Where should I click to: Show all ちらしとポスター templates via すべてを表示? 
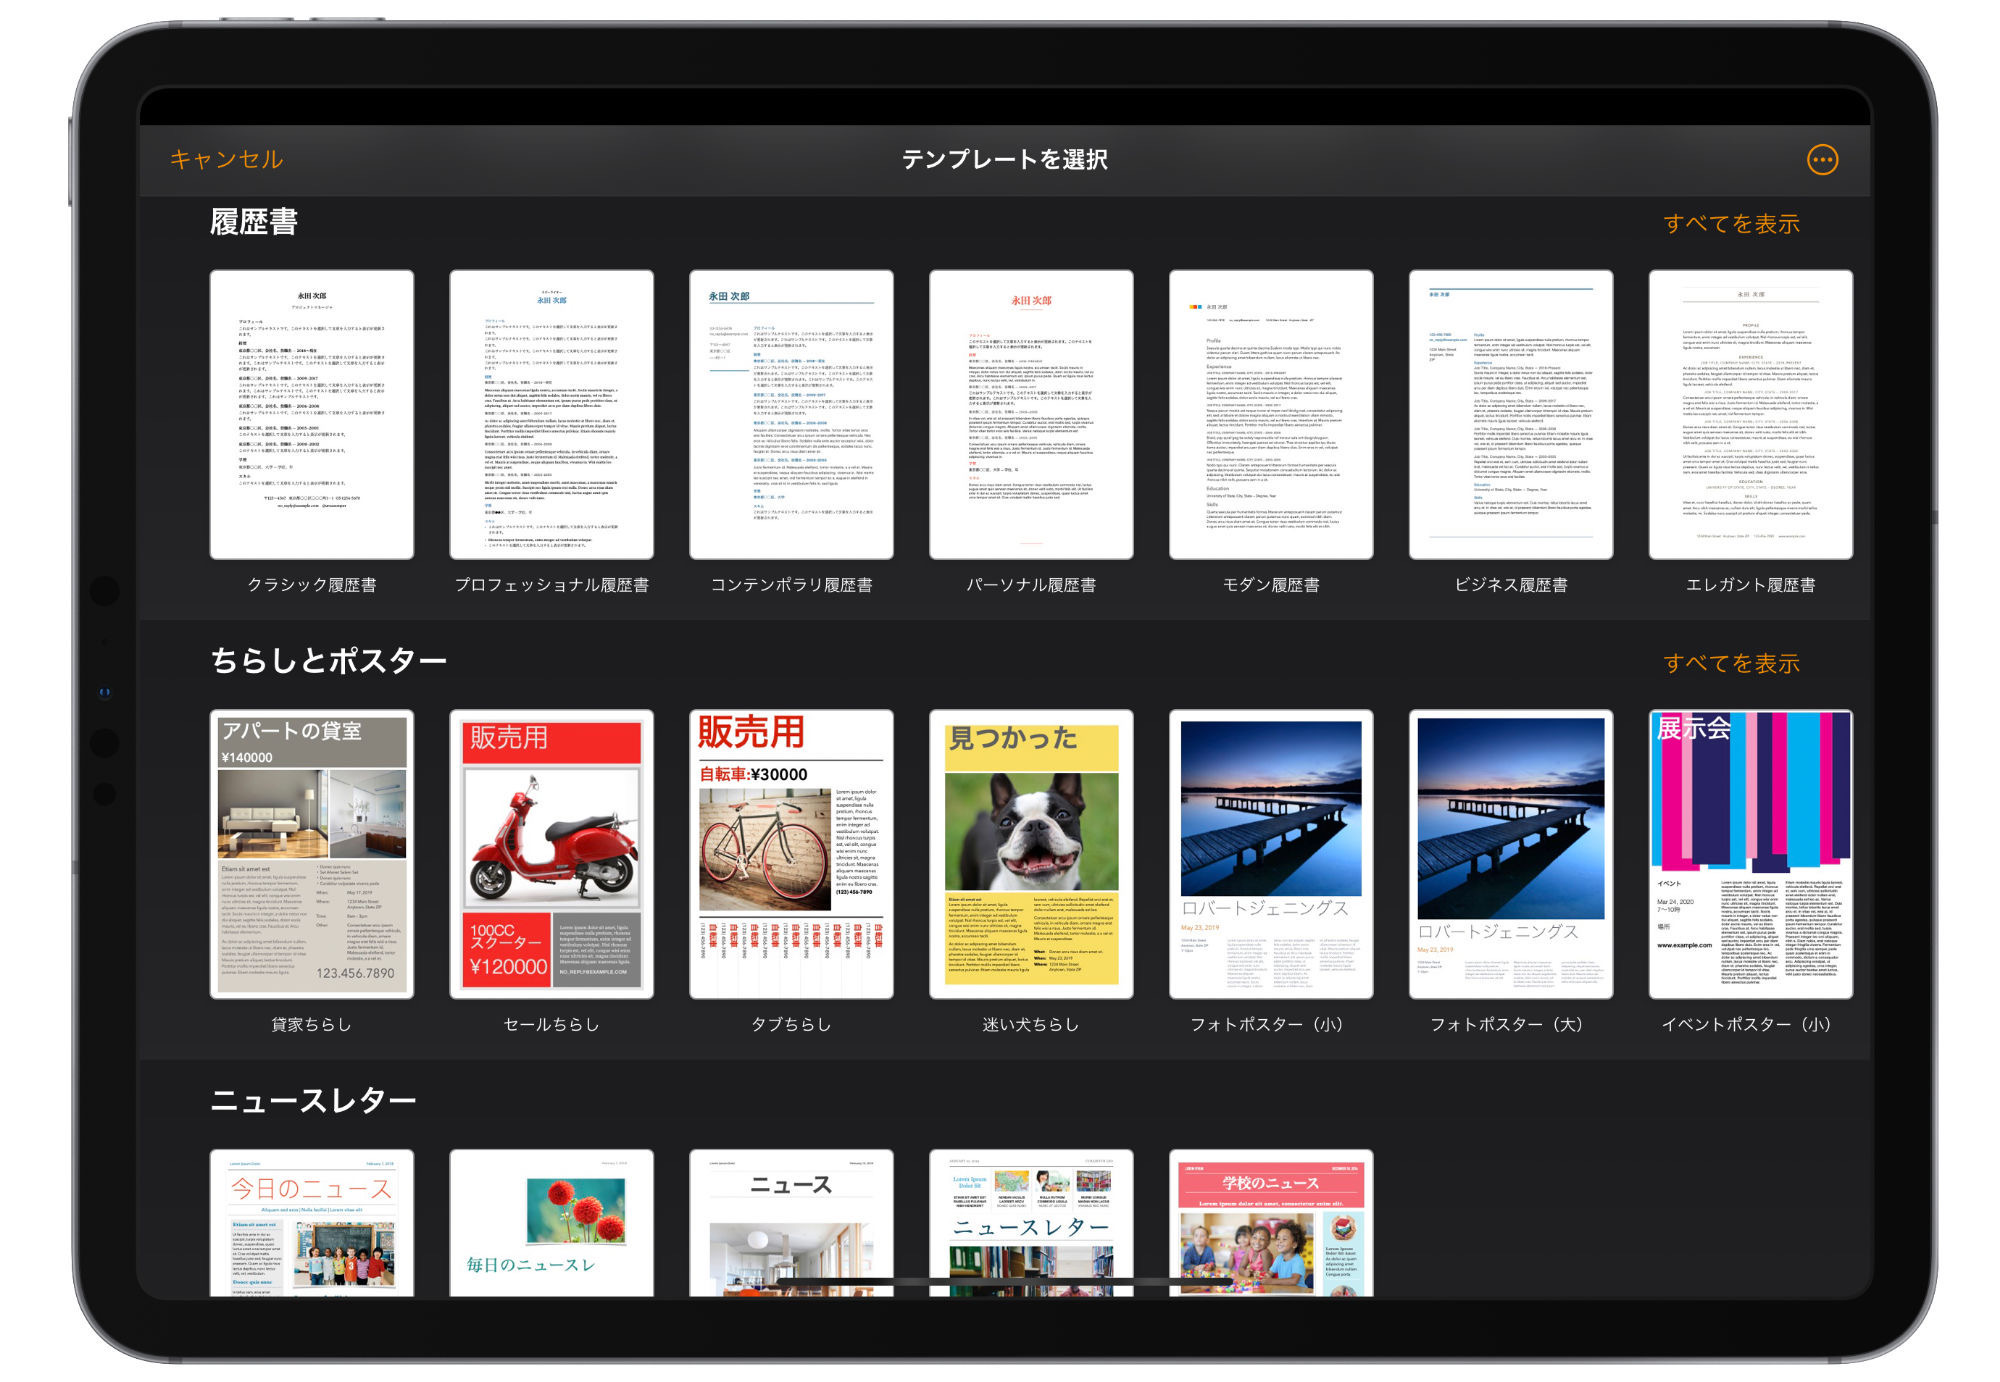pyautogui.click(x=1731, y=663)
